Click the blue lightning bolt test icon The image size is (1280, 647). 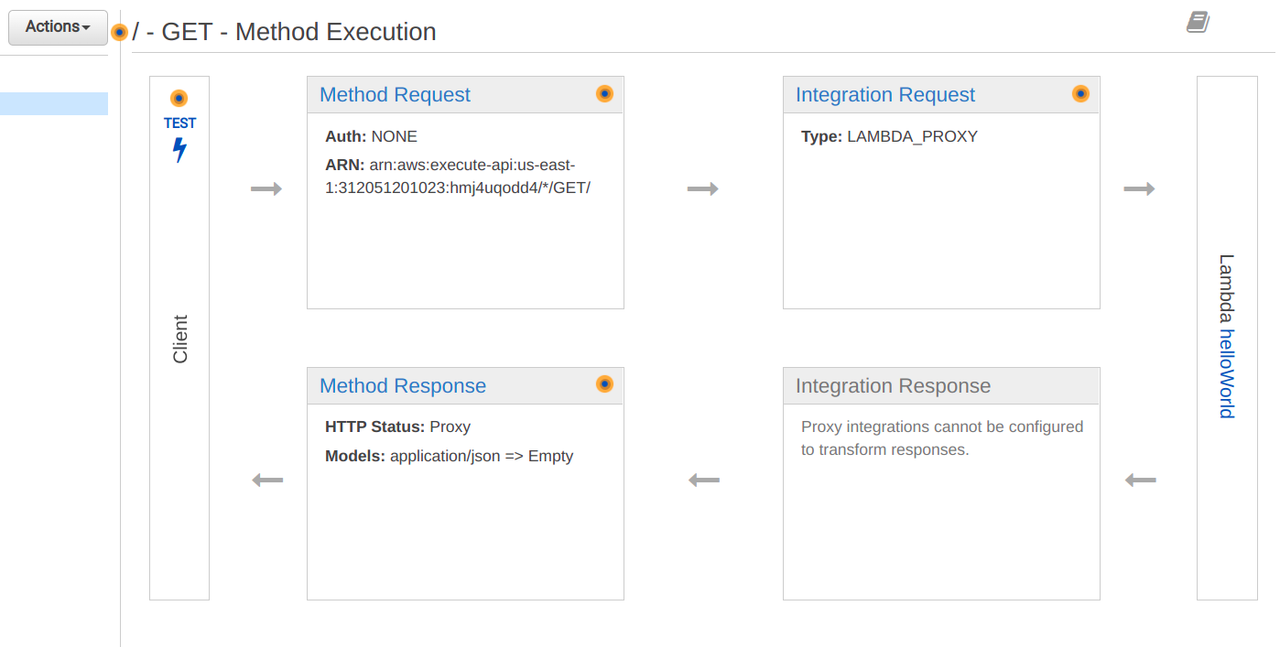(180, 150)
